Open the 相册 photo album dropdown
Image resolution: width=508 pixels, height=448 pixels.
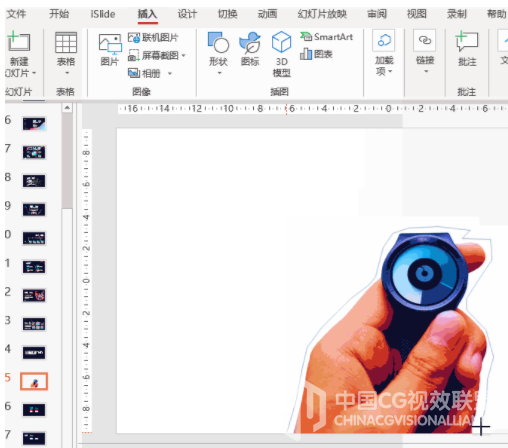pyautogui.click(x=170, y=73)
